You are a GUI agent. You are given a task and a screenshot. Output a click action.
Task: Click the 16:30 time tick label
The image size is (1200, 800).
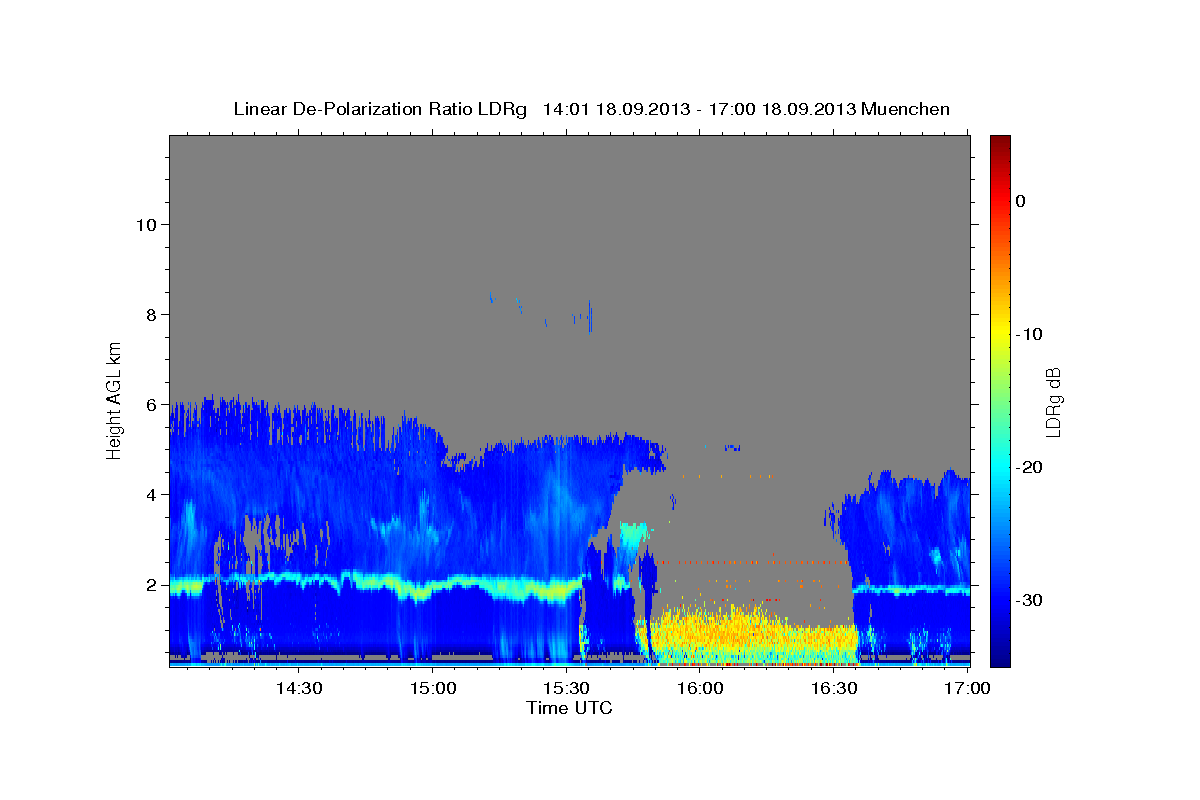(x=834, y=688)
